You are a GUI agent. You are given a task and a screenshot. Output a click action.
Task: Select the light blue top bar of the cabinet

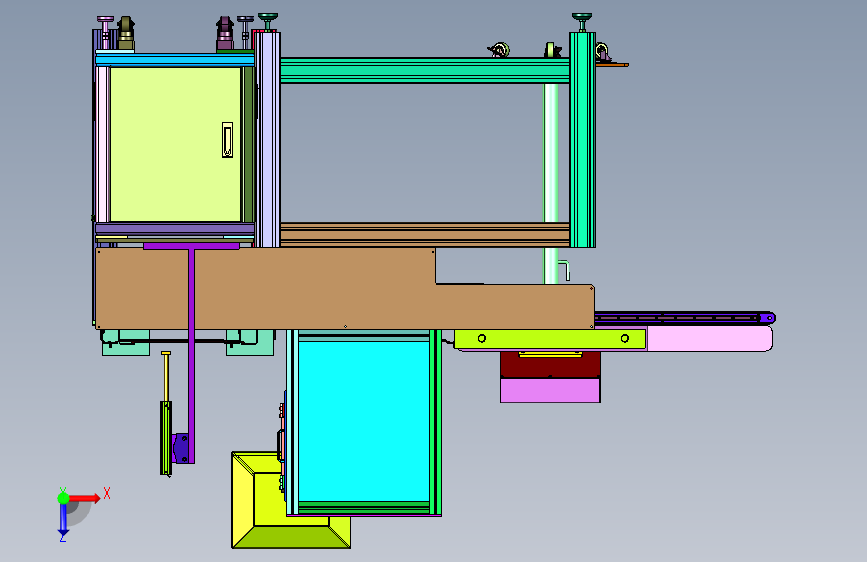point(175,59)
